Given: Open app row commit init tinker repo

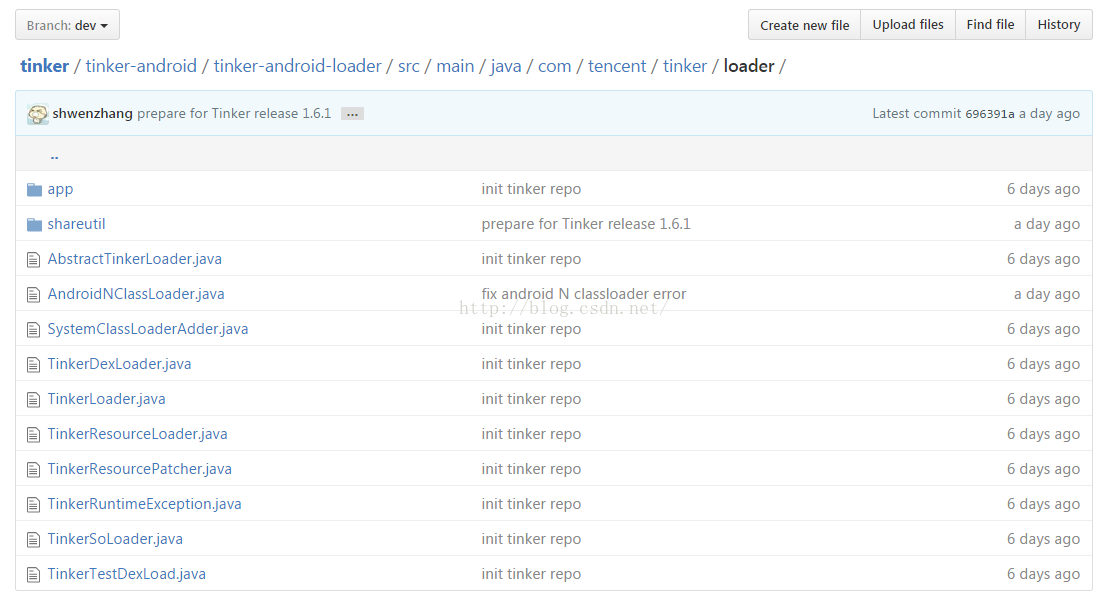Looking at the screenshot, I should 531,189.
